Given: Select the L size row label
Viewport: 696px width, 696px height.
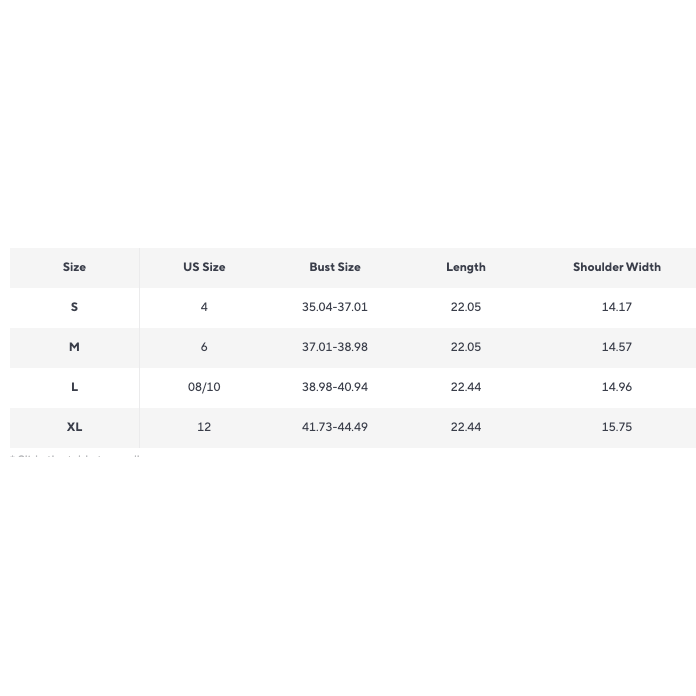Looking at the screenshot, I should tap(74, 387).
